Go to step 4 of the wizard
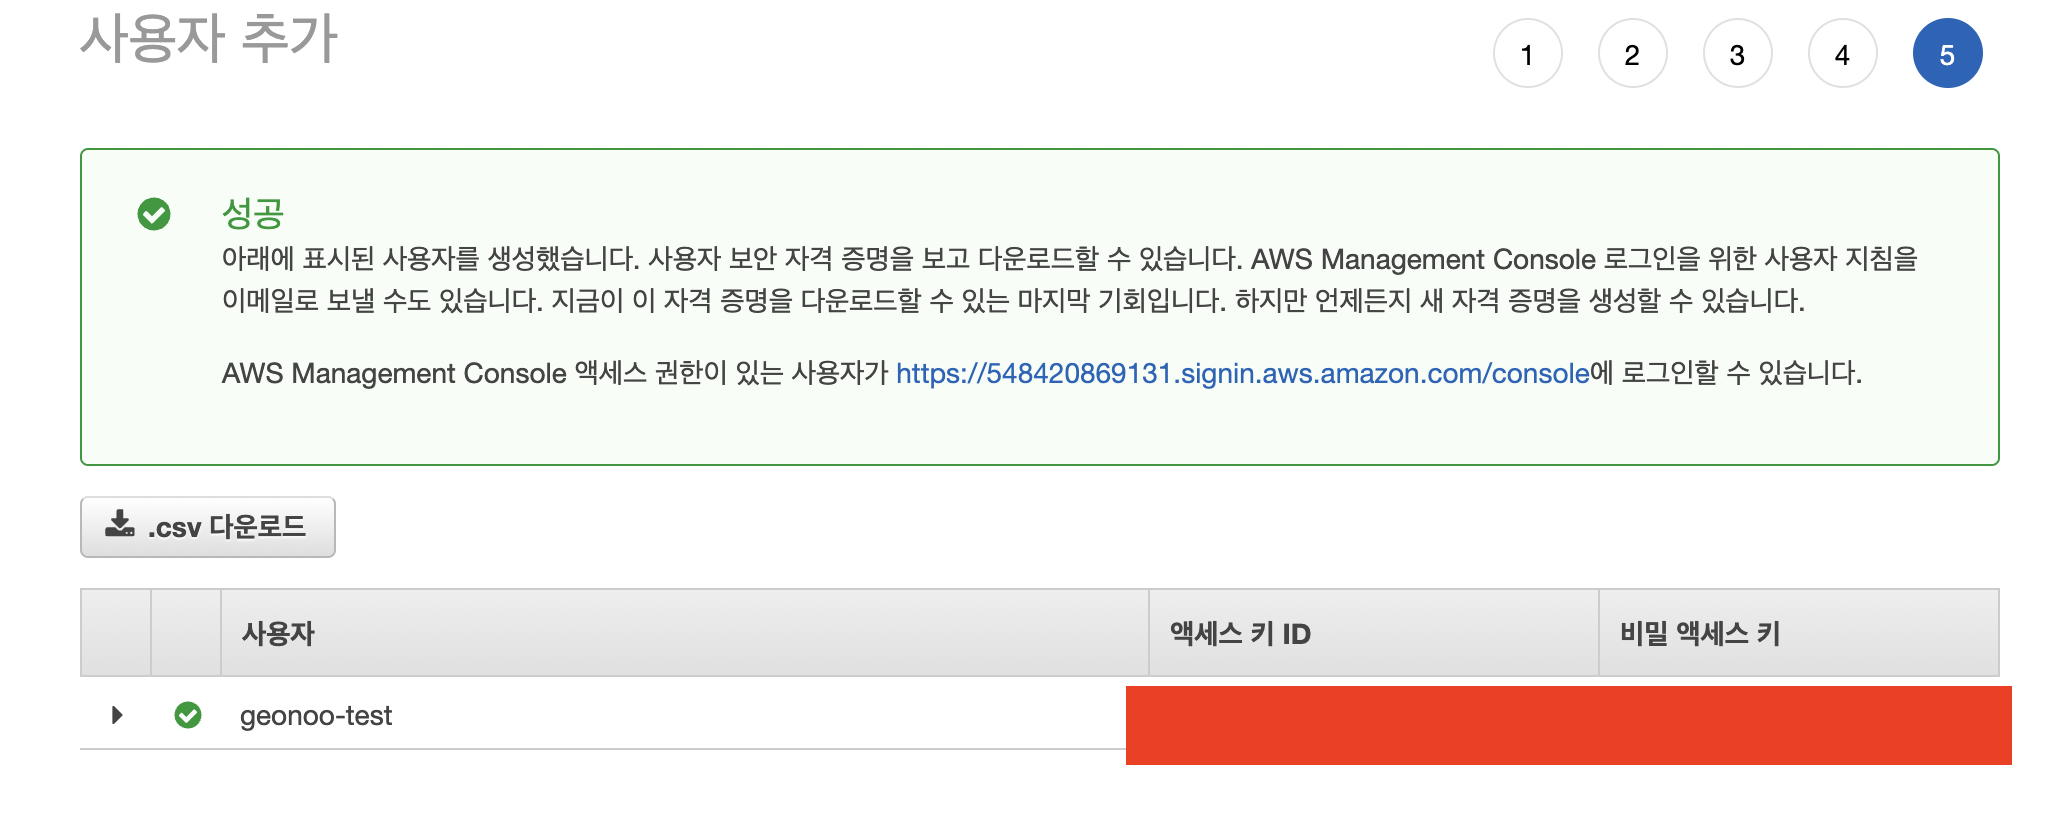 pyautogui.click(x=1842, y=54)
